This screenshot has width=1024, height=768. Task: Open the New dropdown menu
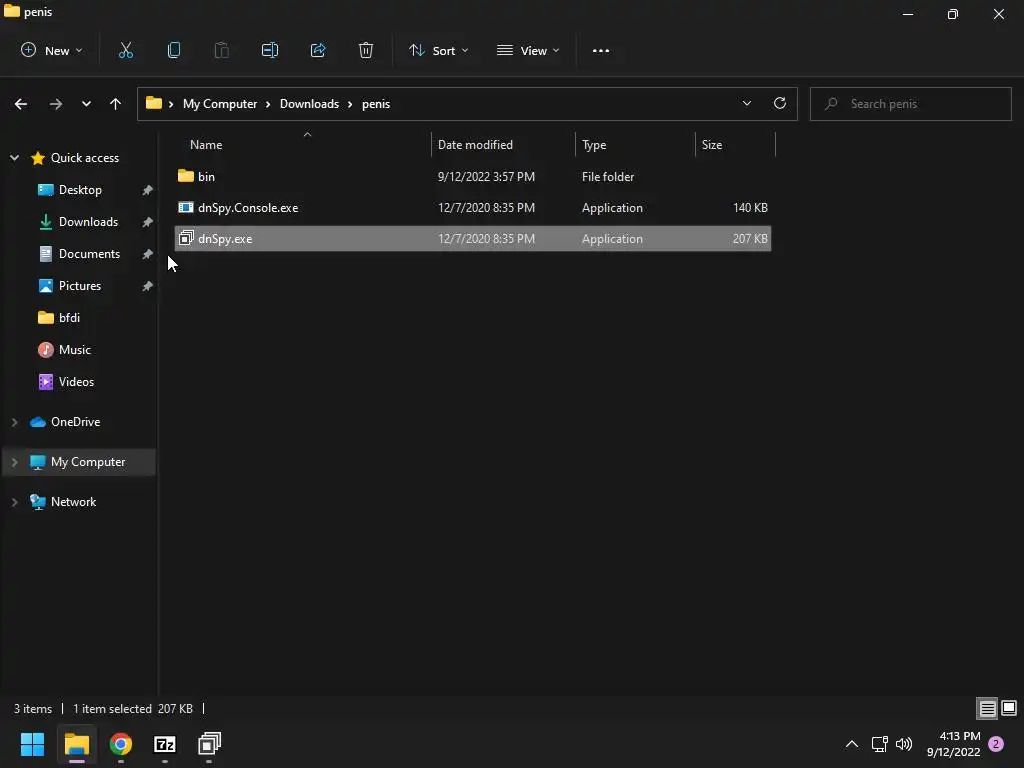point(52,50)
